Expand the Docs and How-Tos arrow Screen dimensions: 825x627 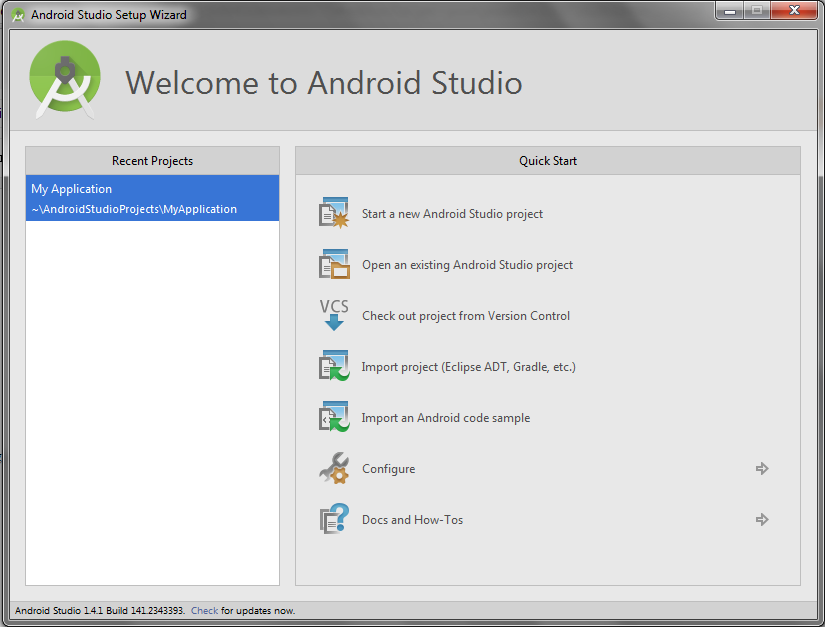[762, 519]
